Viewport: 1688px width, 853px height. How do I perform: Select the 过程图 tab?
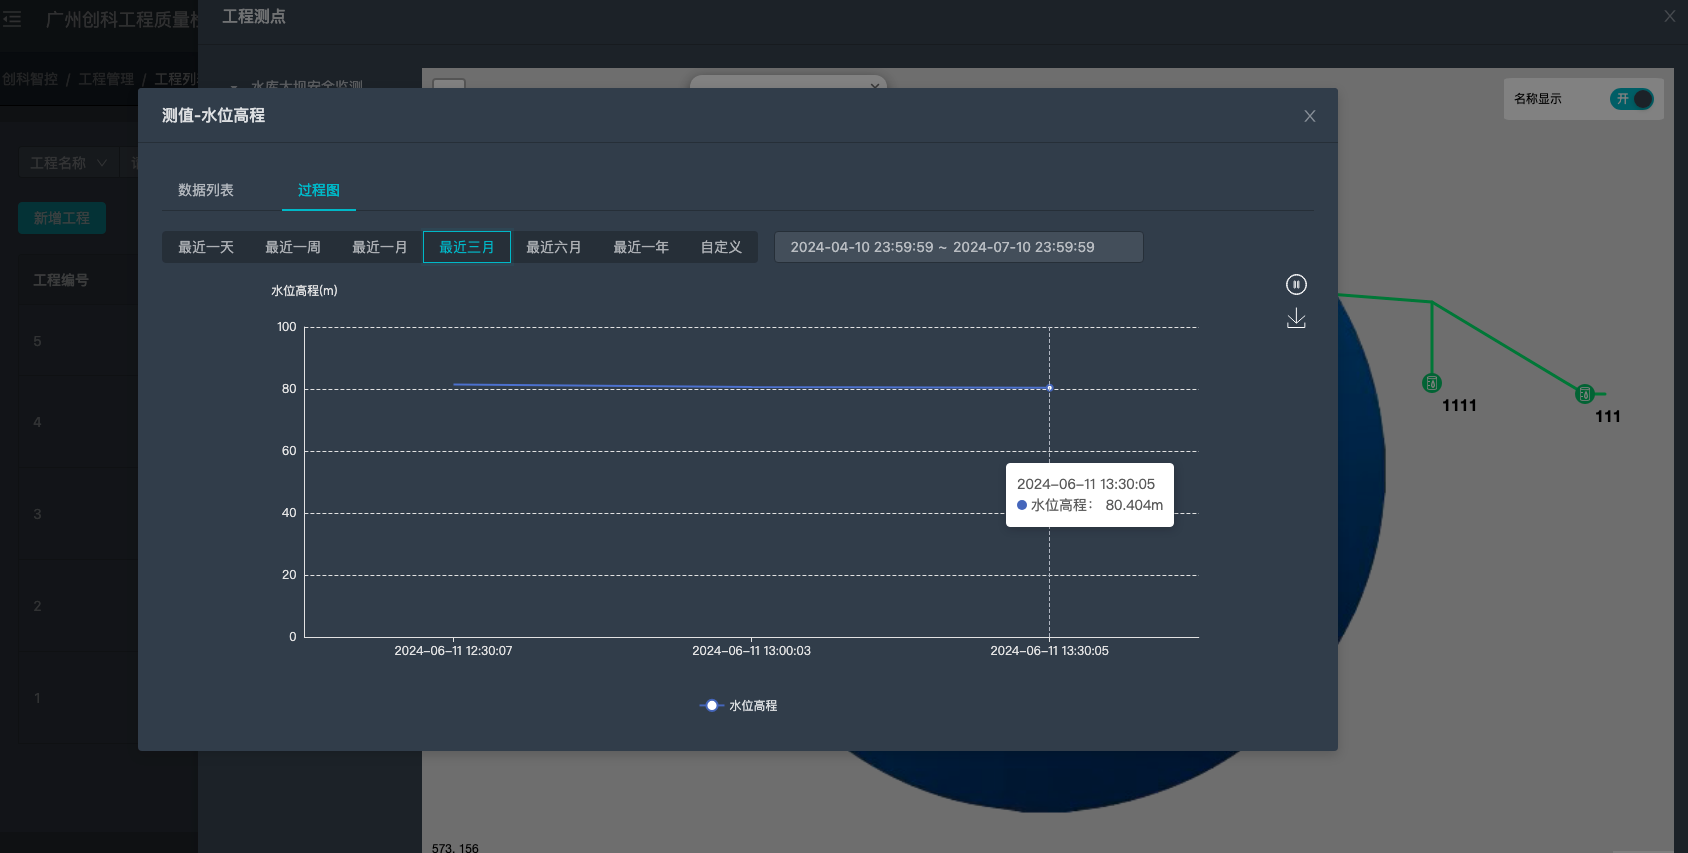(x=318, y=190)
